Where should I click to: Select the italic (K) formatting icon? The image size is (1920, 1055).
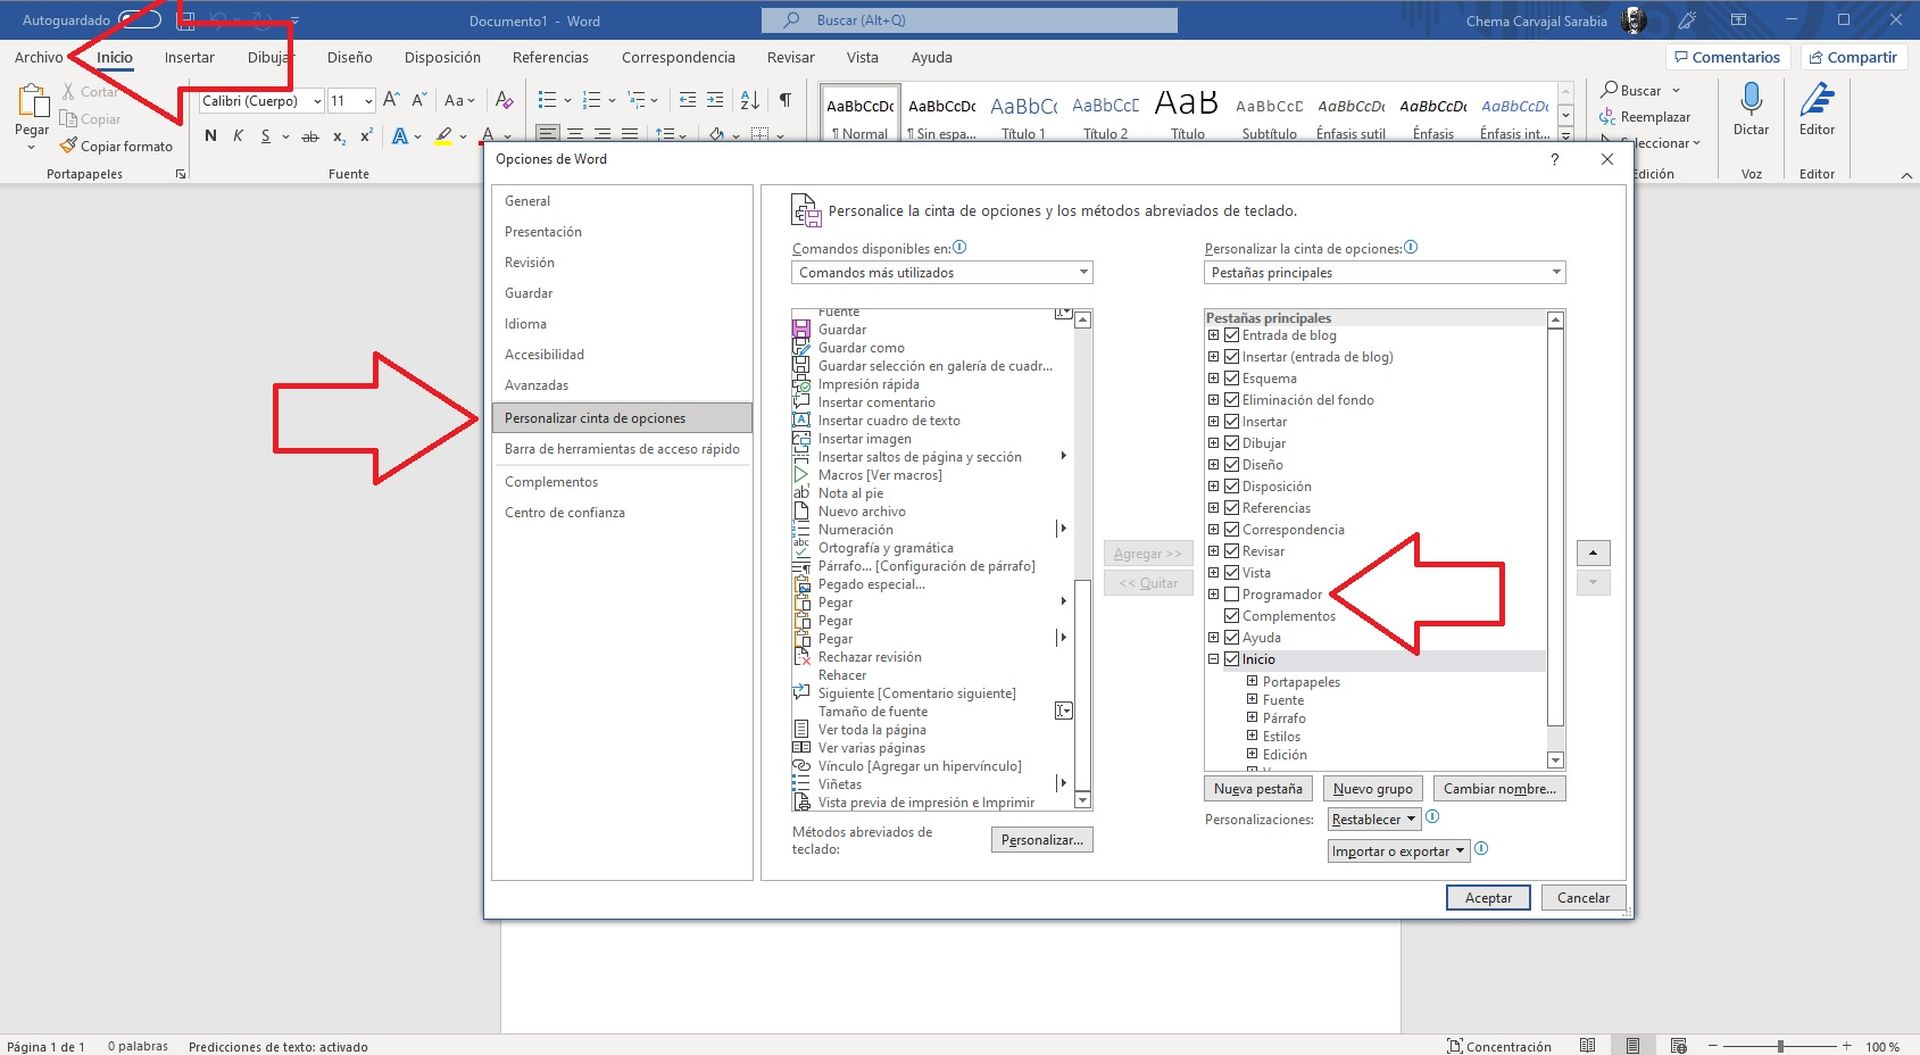[237, 136]
